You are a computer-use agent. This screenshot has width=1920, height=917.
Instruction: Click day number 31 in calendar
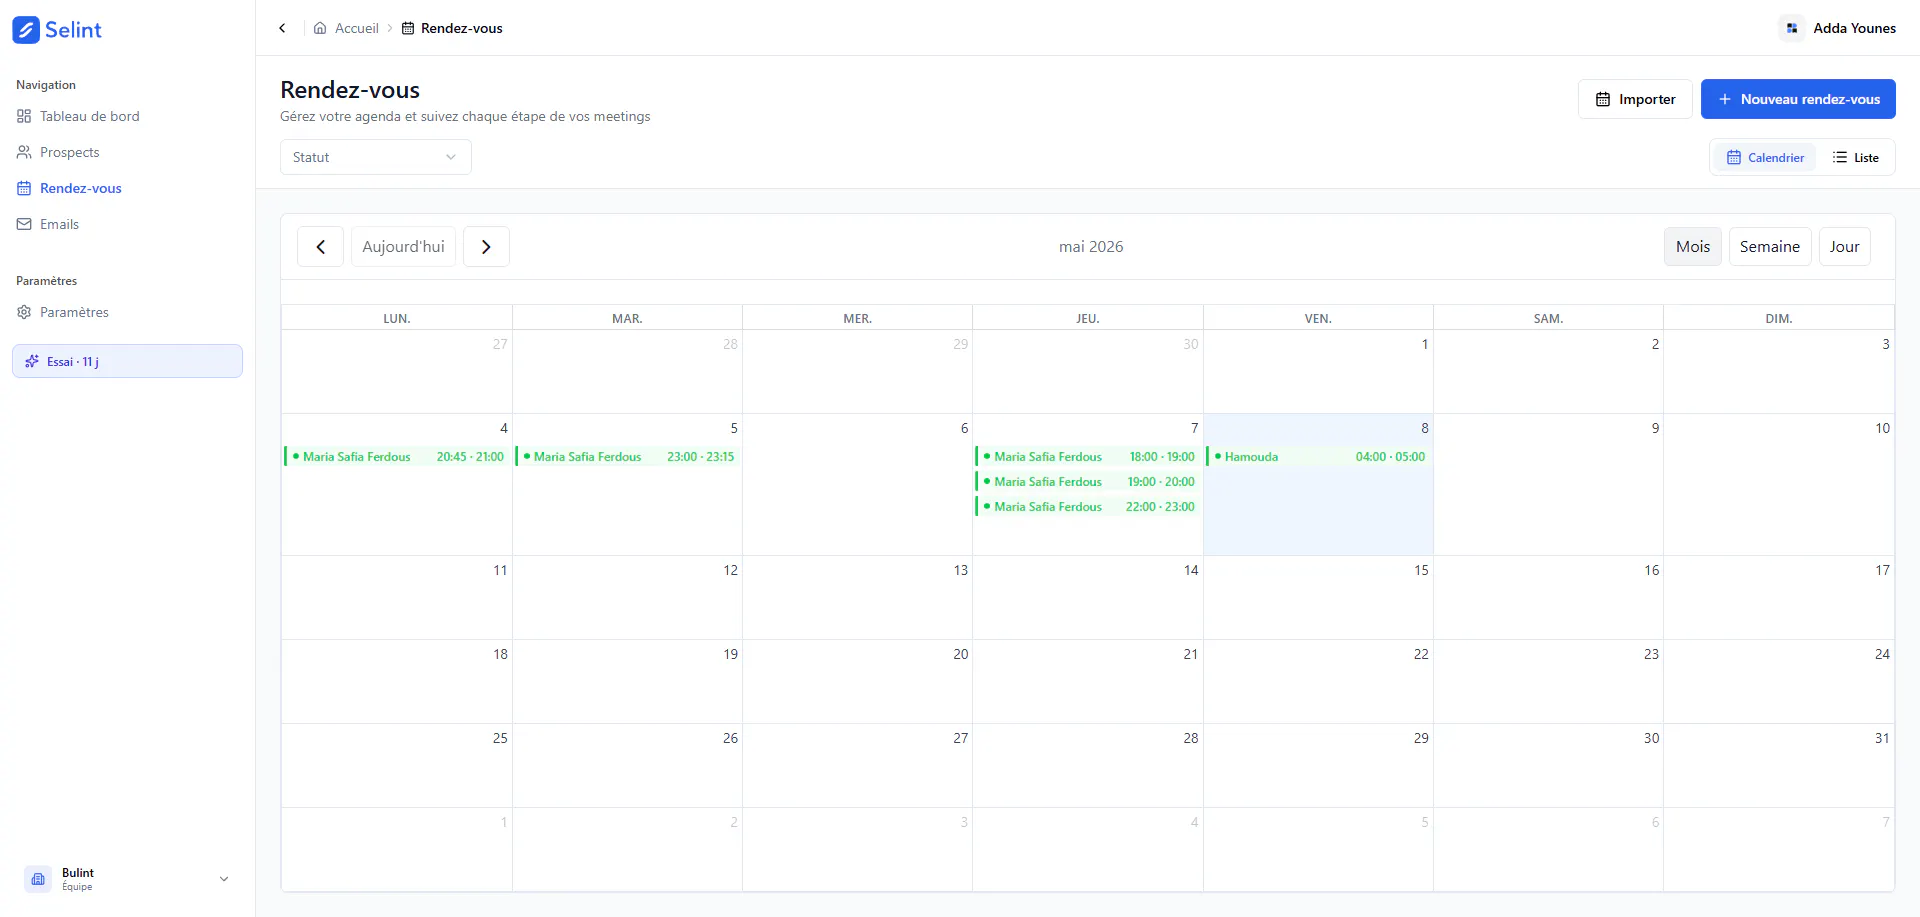[x=1882, y=738]
